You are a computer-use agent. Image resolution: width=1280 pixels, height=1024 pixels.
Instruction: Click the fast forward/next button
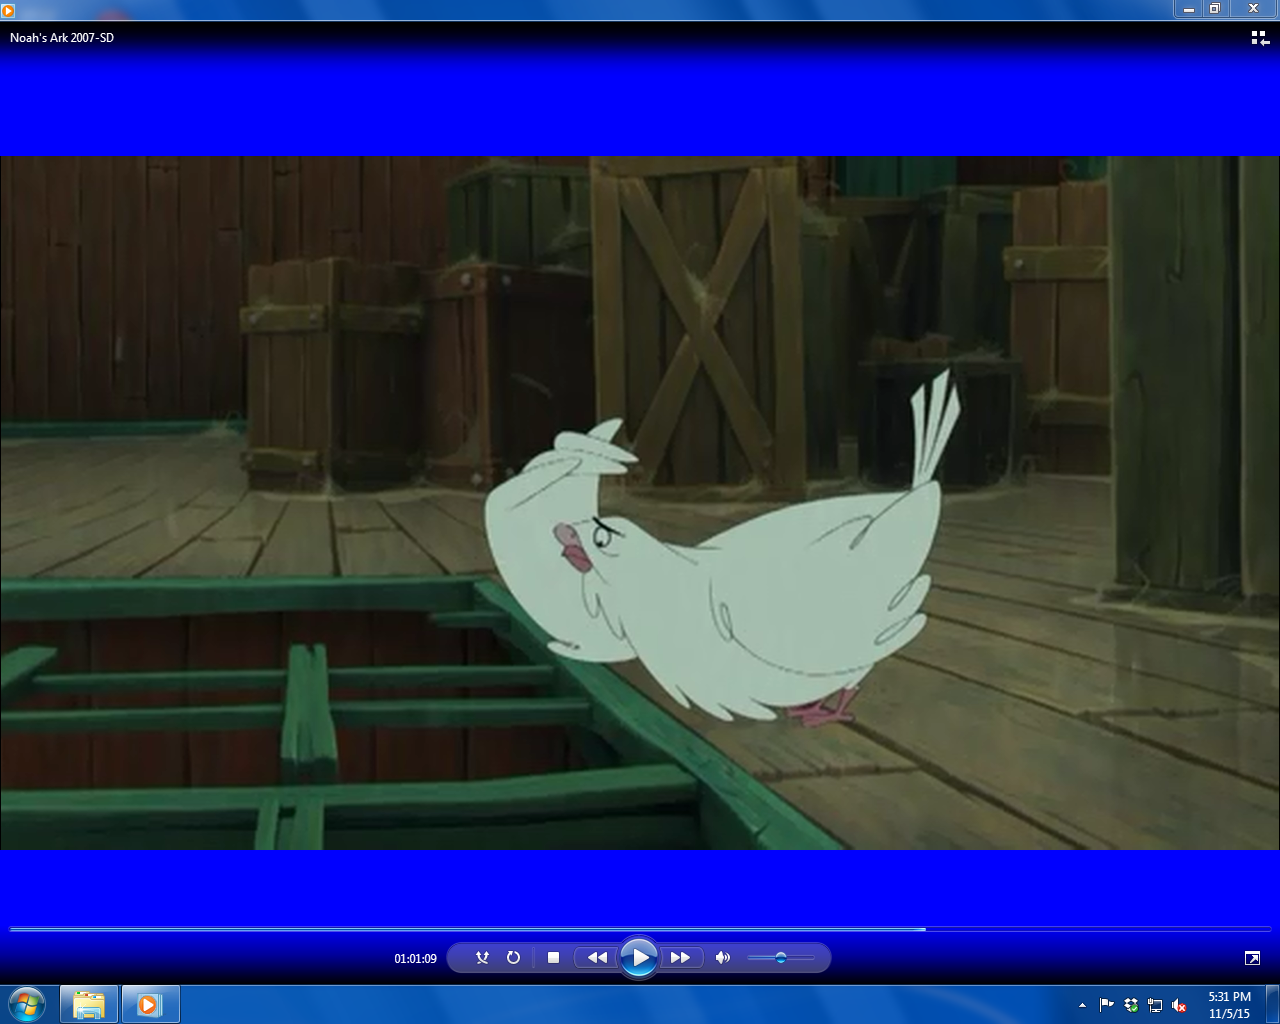(681, 958)
